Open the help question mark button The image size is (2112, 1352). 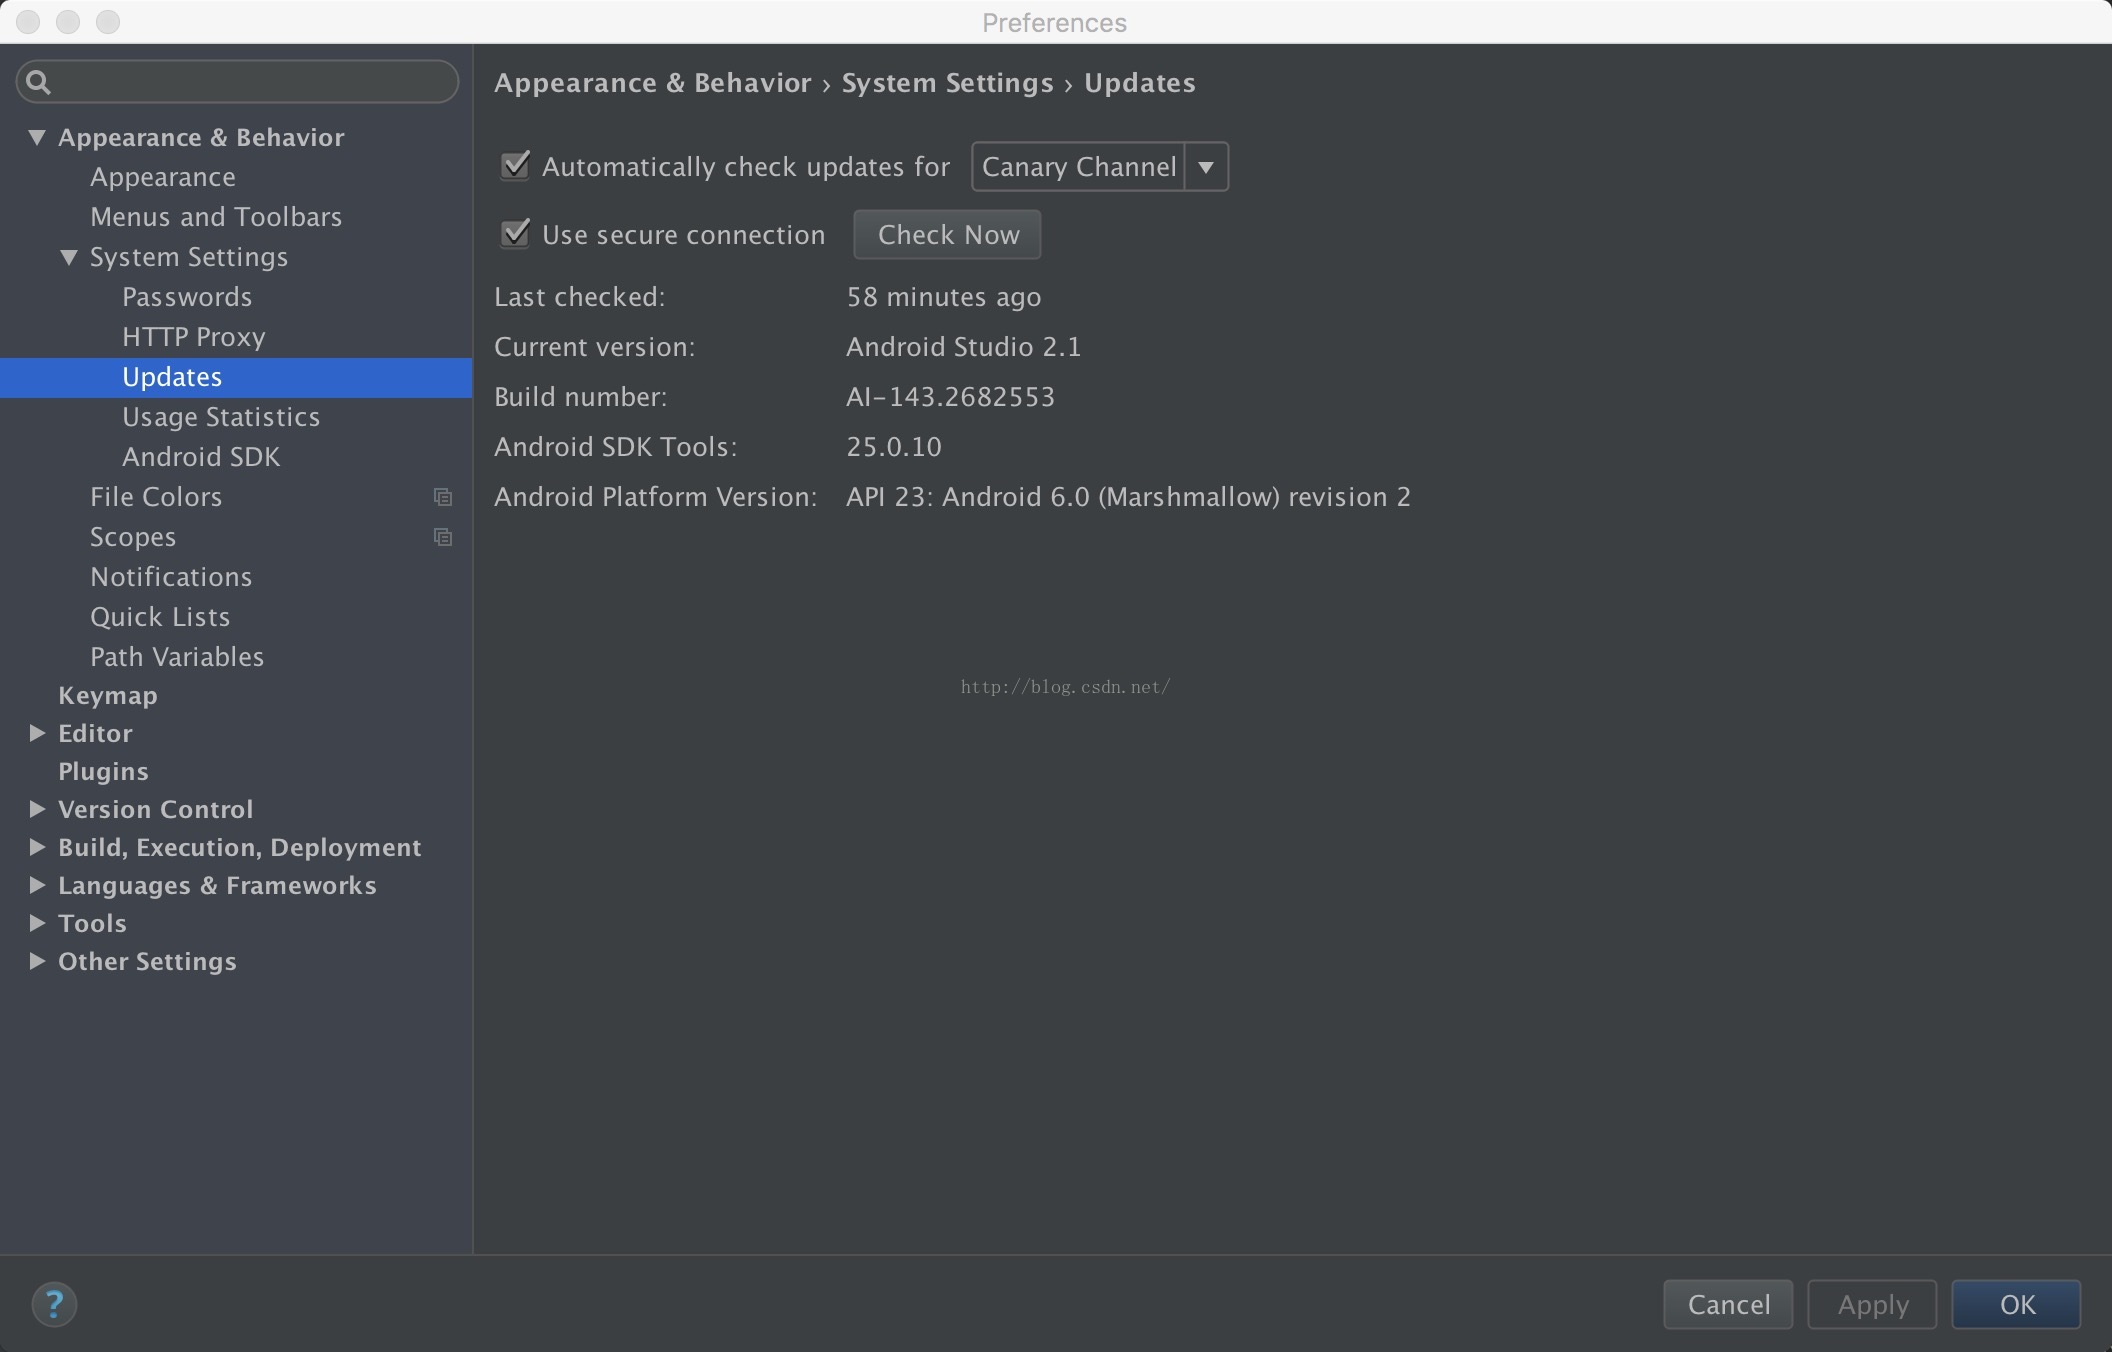click(54, 1304)
